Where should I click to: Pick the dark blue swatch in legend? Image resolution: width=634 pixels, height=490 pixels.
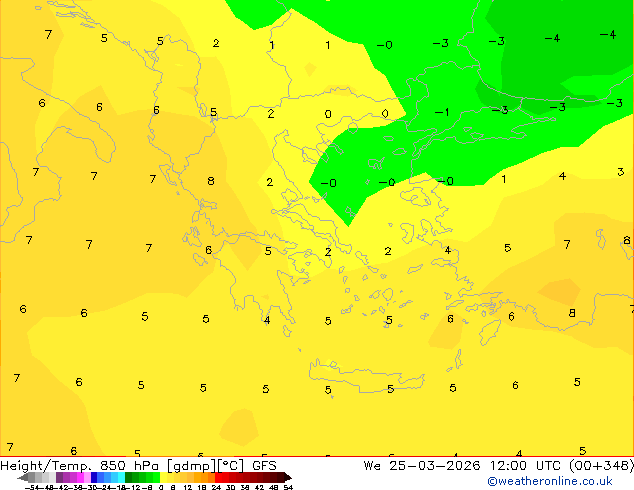click(x=94, y=477)
